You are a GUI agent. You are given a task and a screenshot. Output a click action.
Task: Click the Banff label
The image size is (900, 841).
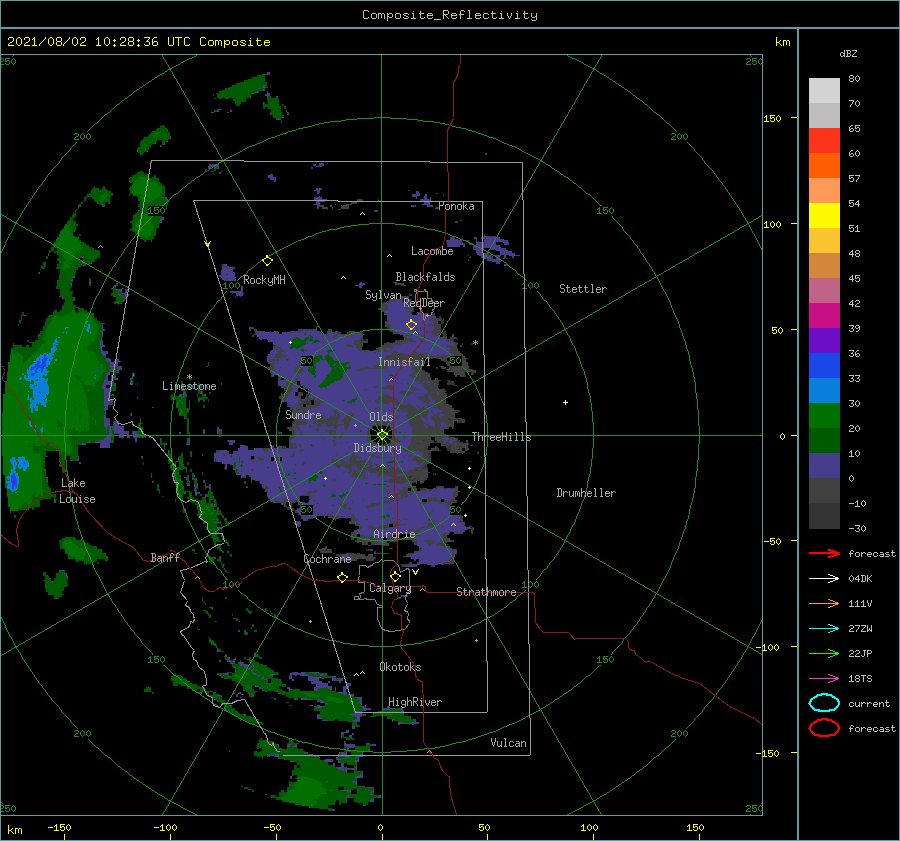point(165,557)
